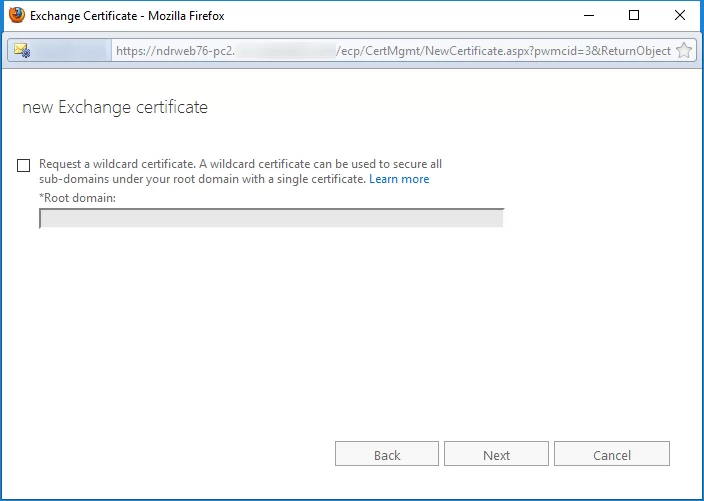Enable the wildcard certificate checkbox

pyautogui.click(x=23, y=165)
